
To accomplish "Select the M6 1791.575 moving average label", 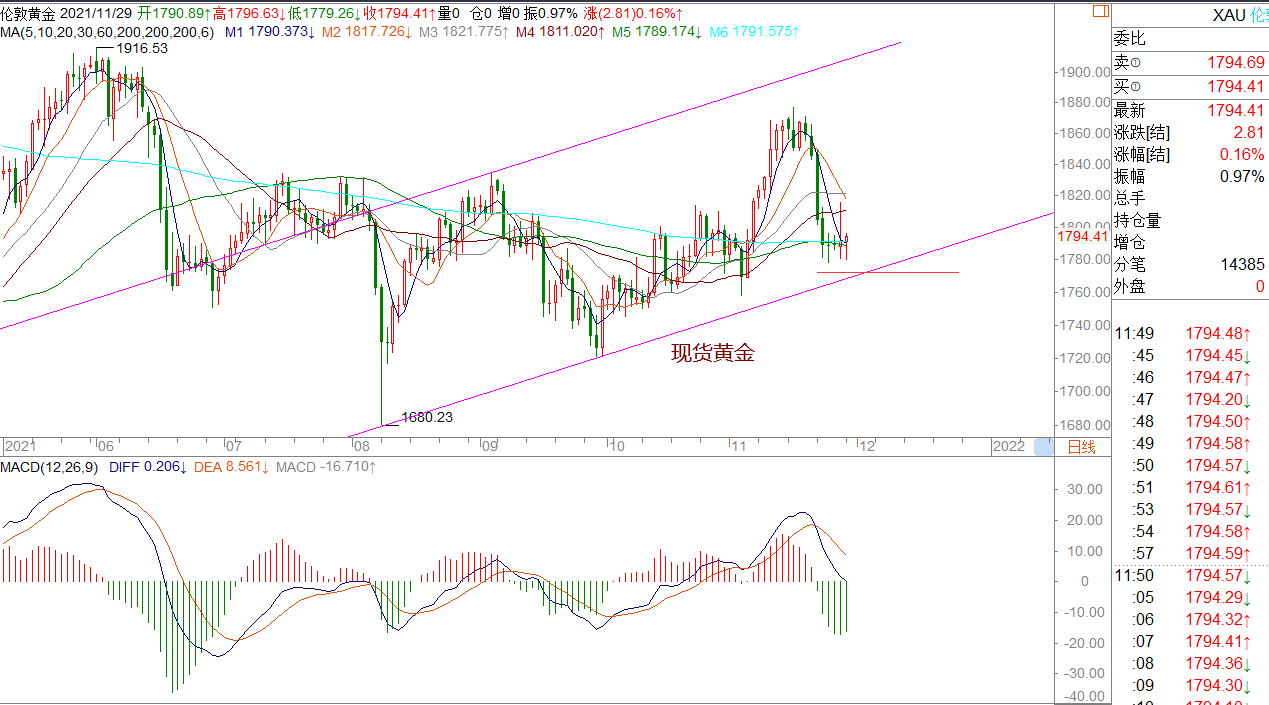I will coord(754,32).
